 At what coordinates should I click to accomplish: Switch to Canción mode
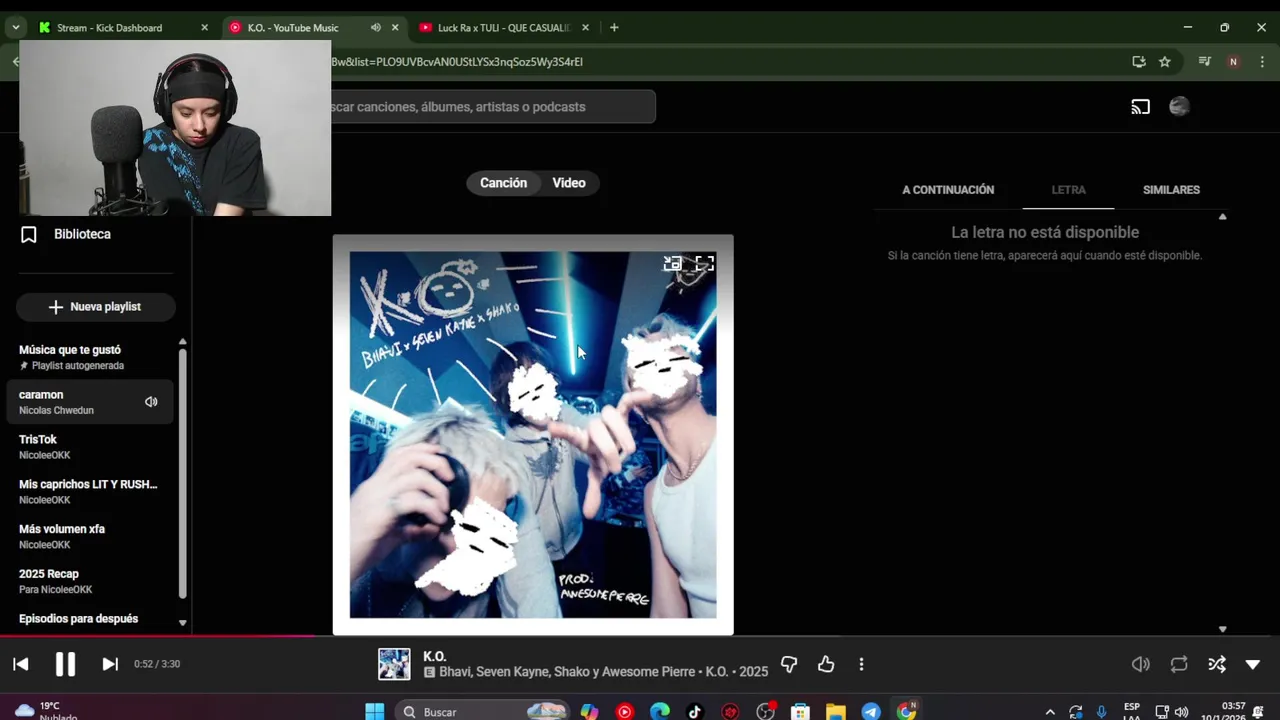click(x=503, y=183)
